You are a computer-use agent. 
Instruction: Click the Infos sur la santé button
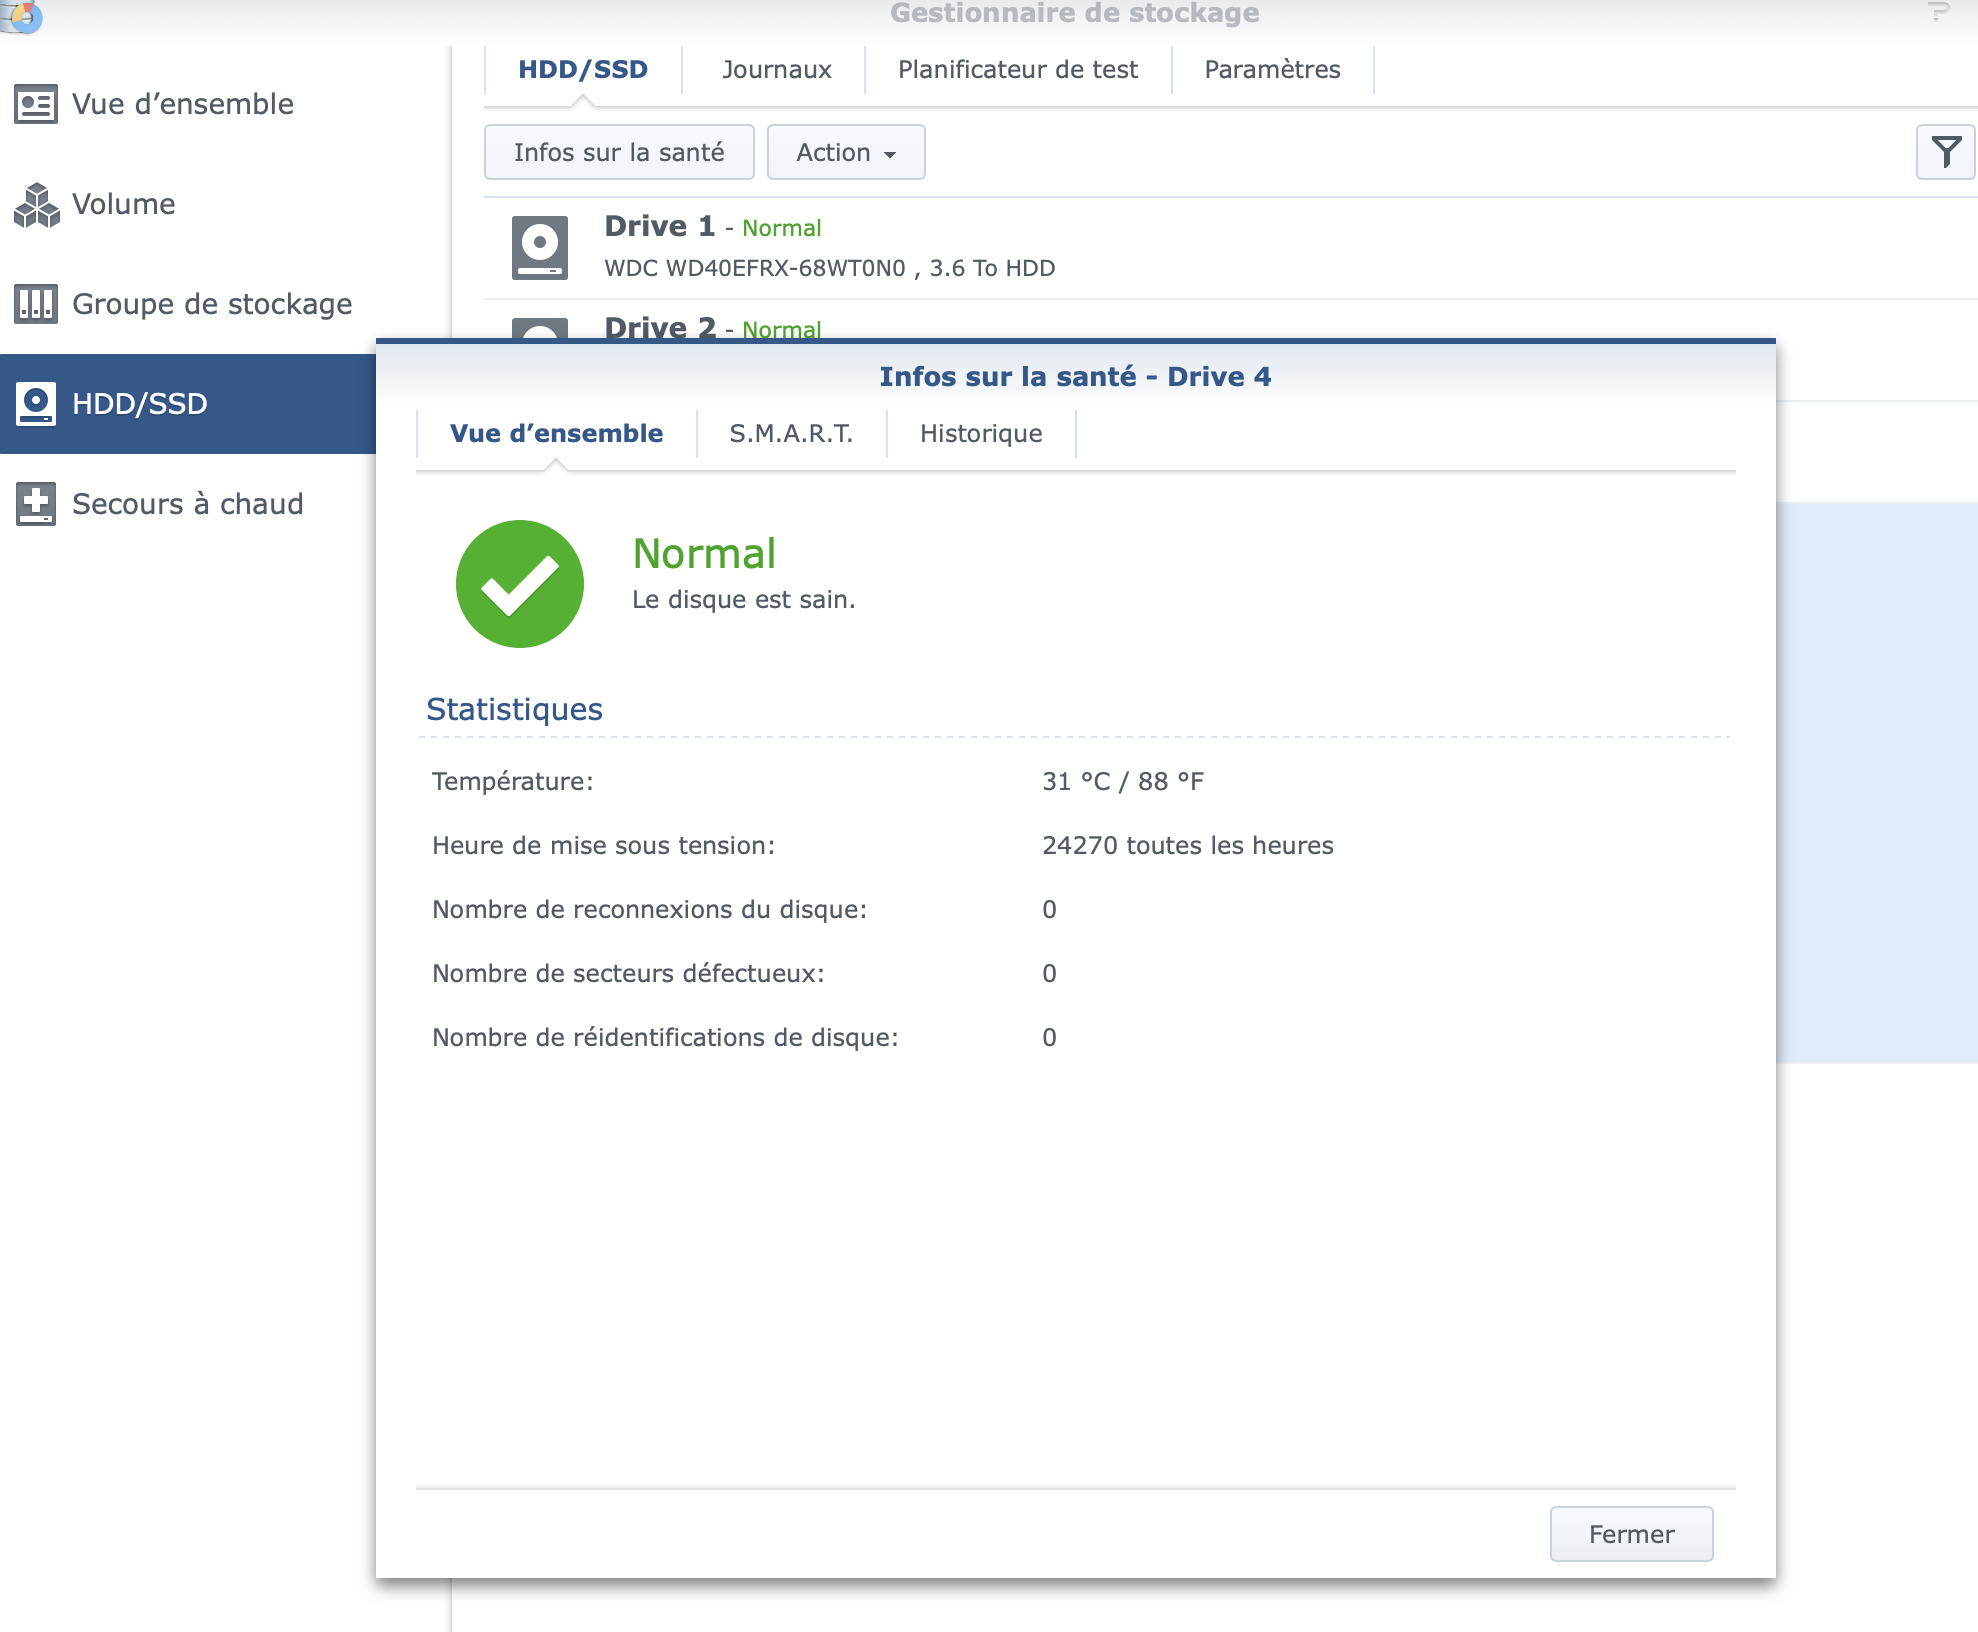619,152
